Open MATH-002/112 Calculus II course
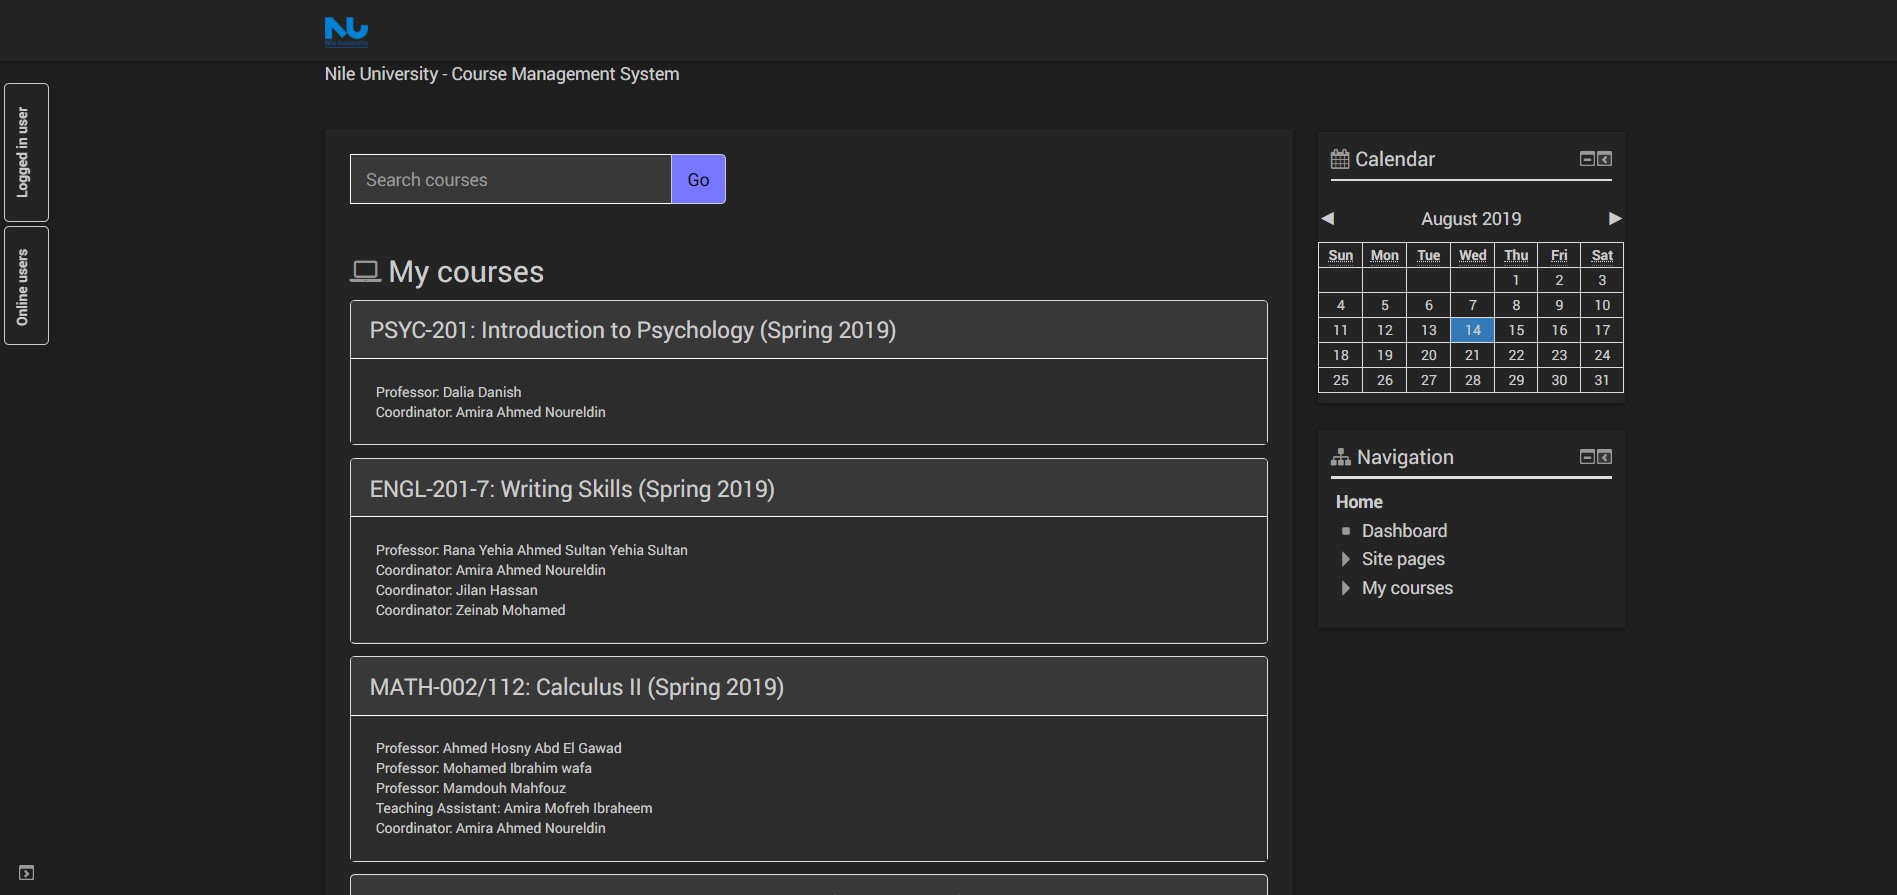The image size is (1897, 895). click(x=577, y=687)
